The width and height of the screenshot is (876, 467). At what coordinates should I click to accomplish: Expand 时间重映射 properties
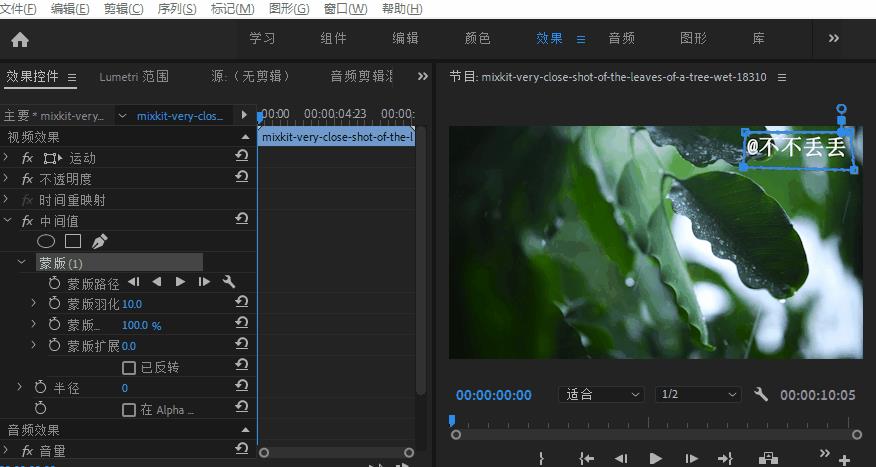point(6,199)
